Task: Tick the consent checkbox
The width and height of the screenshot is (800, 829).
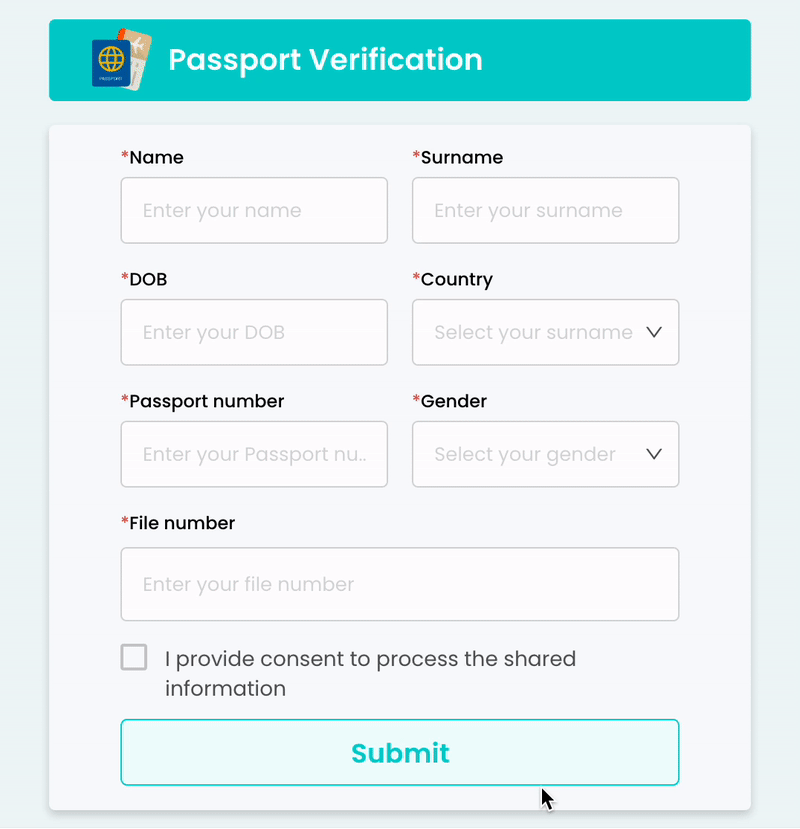Action: tap(134, 658)
